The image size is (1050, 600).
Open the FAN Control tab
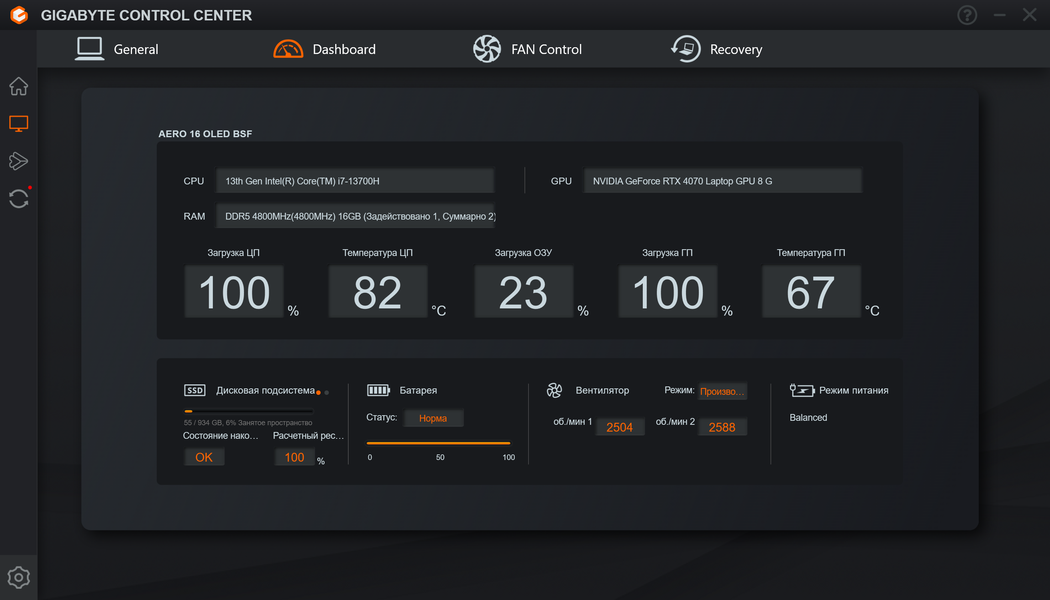(528, 49)
